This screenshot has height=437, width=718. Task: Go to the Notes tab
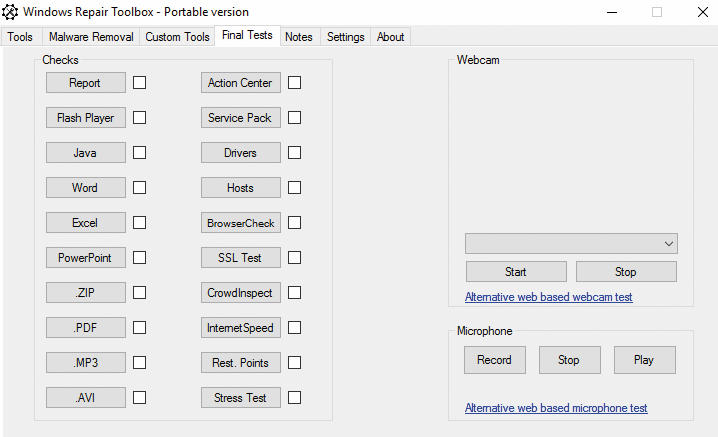299,37
